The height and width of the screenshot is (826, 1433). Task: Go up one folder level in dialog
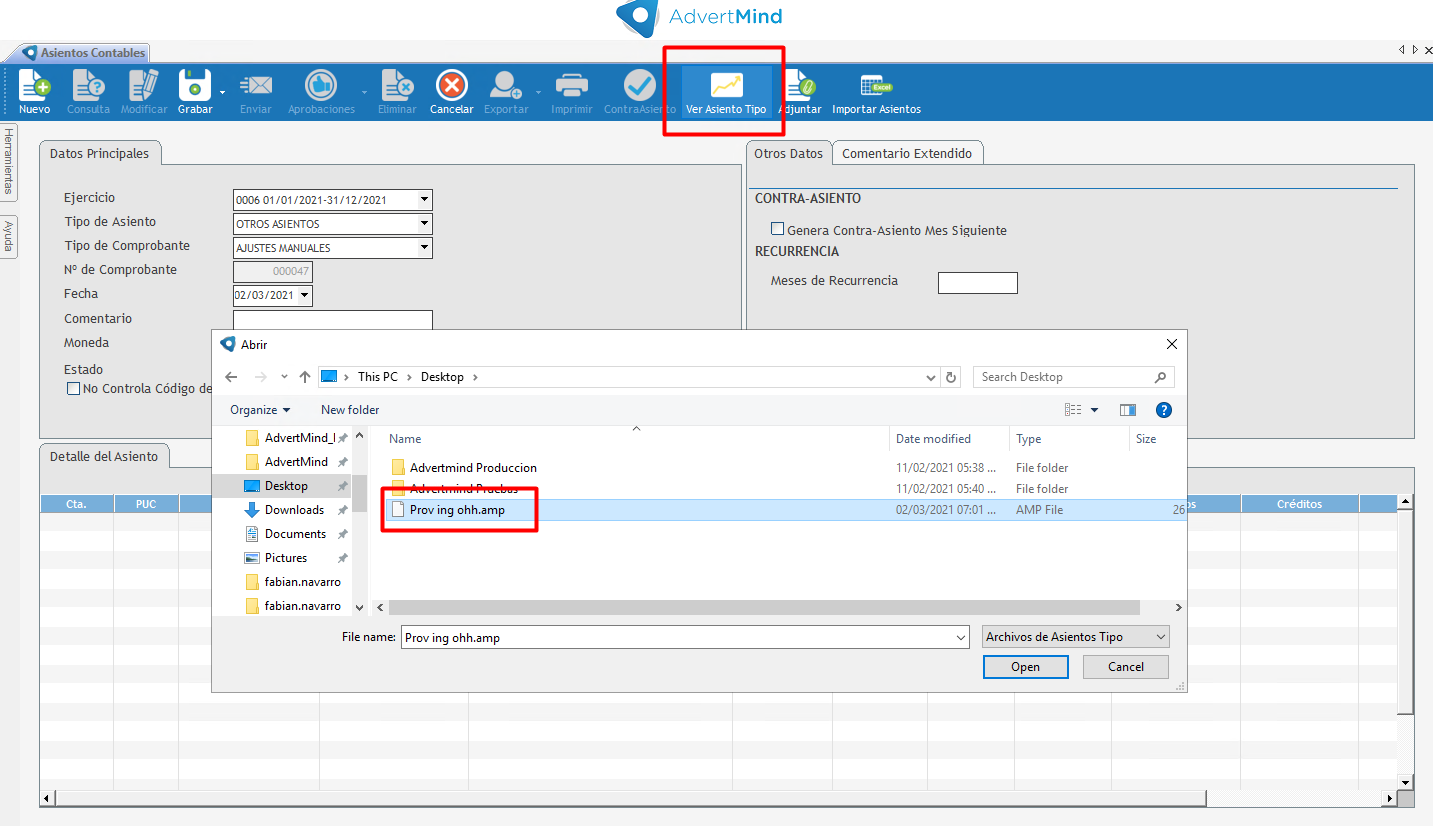point(305,377)
